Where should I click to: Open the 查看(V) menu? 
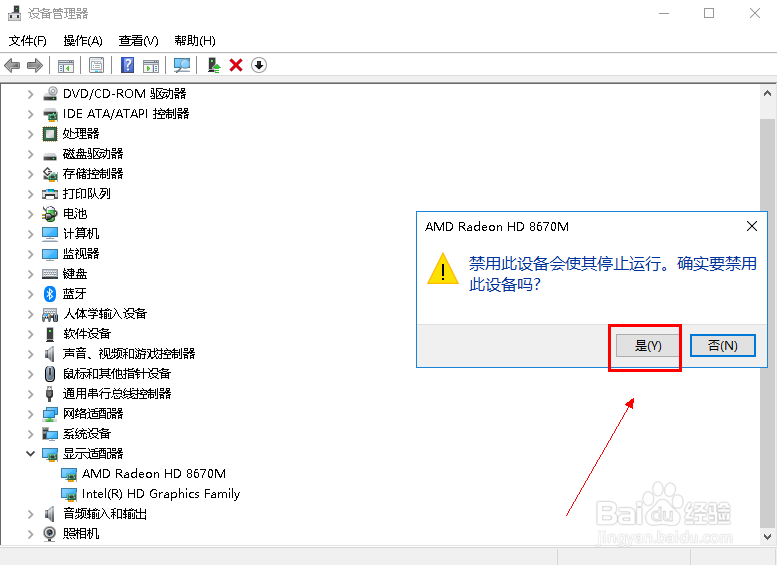point(138,41)
